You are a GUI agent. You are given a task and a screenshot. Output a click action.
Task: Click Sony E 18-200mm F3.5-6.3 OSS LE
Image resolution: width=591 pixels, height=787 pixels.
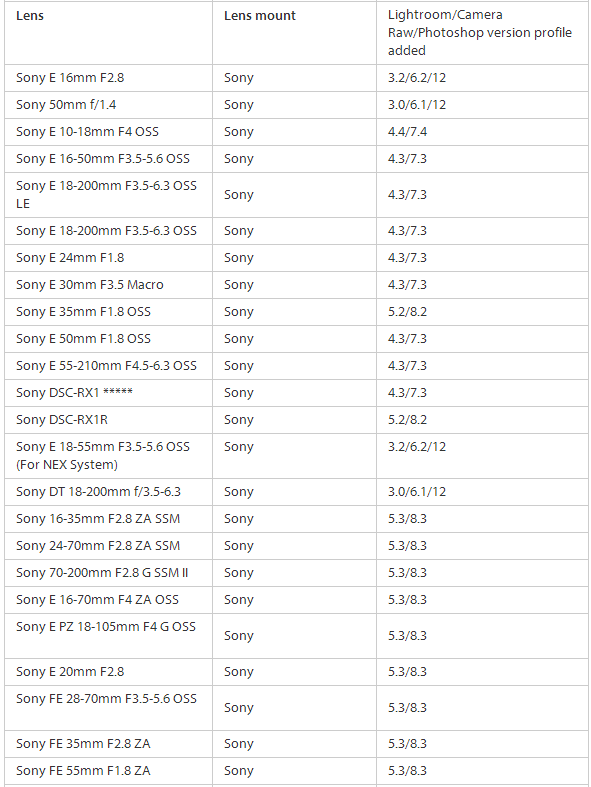(x=106, y=195)
